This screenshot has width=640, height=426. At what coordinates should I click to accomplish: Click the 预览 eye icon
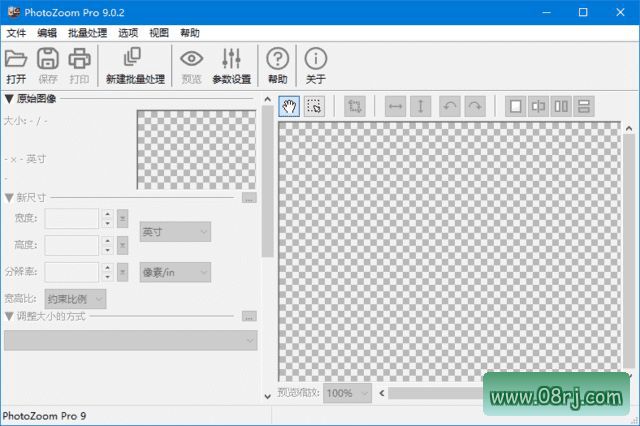(x=191, y=65)
